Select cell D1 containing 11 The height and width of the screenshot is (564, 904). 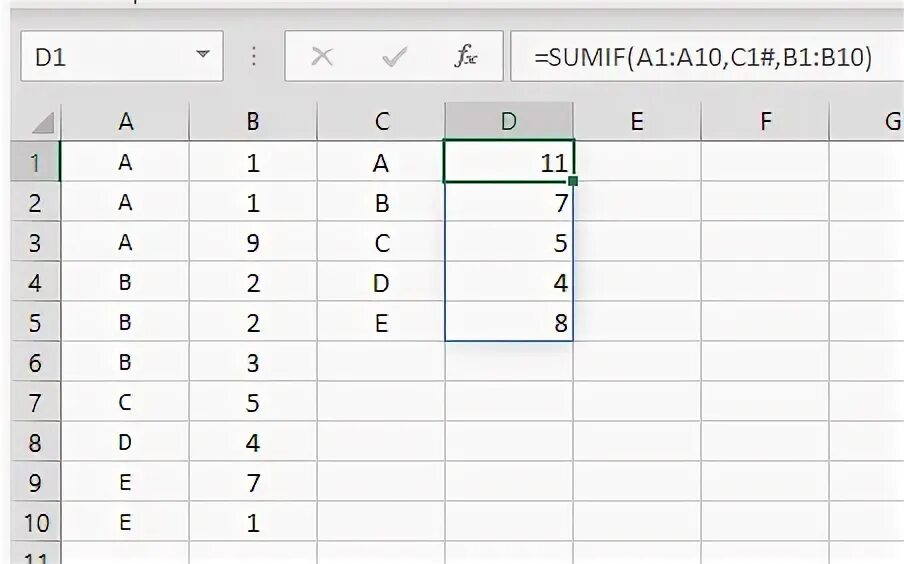(x=509, y=162)
